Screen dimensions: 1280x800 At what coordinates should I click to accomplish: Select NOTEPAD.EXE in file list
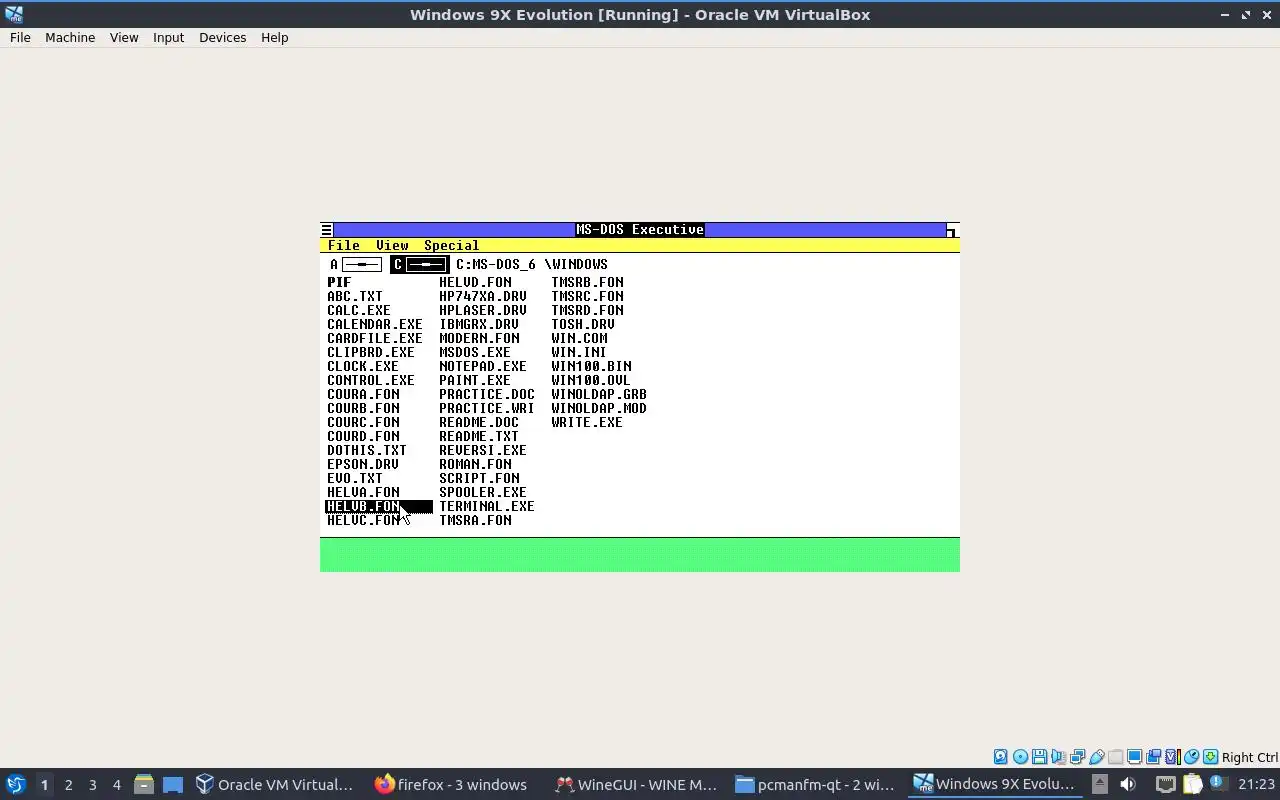point(482,367)
